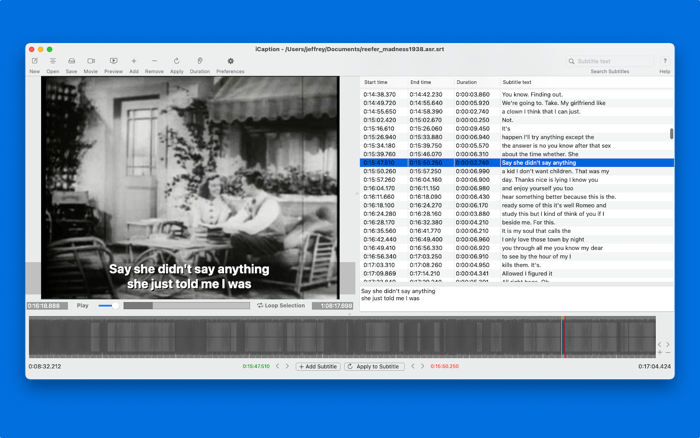Open Preferences gear icon

(x=230, y=61)
